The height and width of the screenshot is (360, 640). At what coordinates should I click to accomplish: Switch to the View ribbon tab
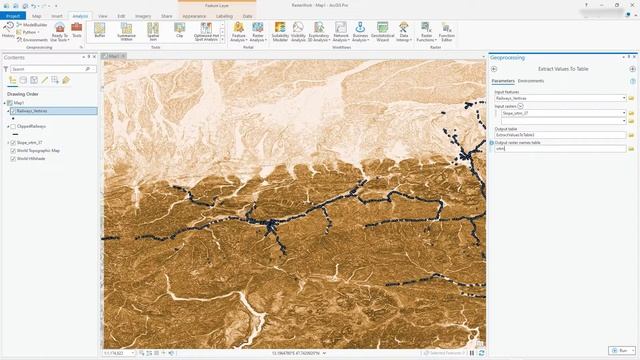pos(102,16)
